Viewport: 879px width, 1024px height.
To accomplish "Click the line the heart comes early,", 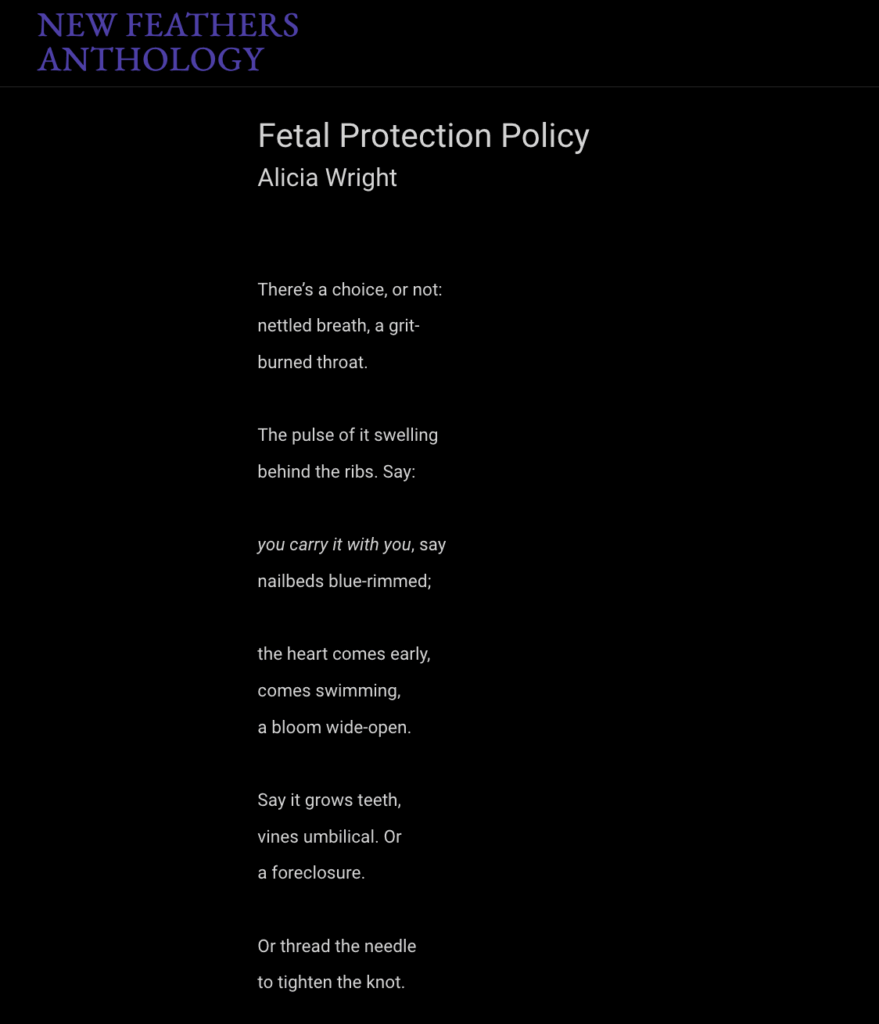I will point(344,654).
